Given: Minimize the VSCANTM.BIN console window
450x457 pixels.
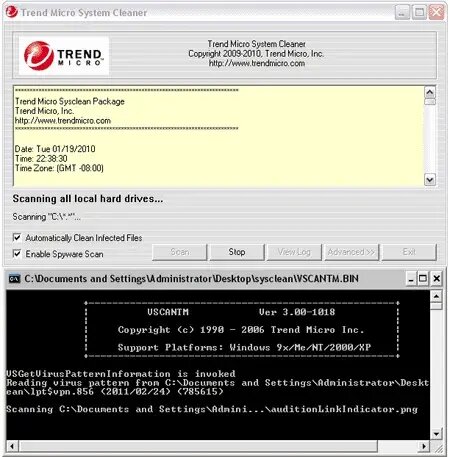Looking at the screenshot, I should [411, 279].
